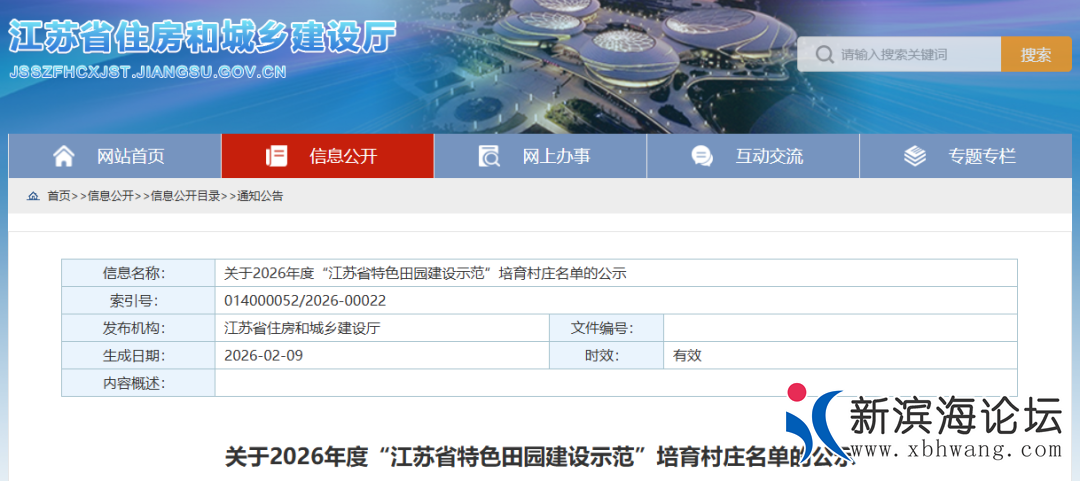Click the house icon in 网站首页 tab

pos(64,156)
